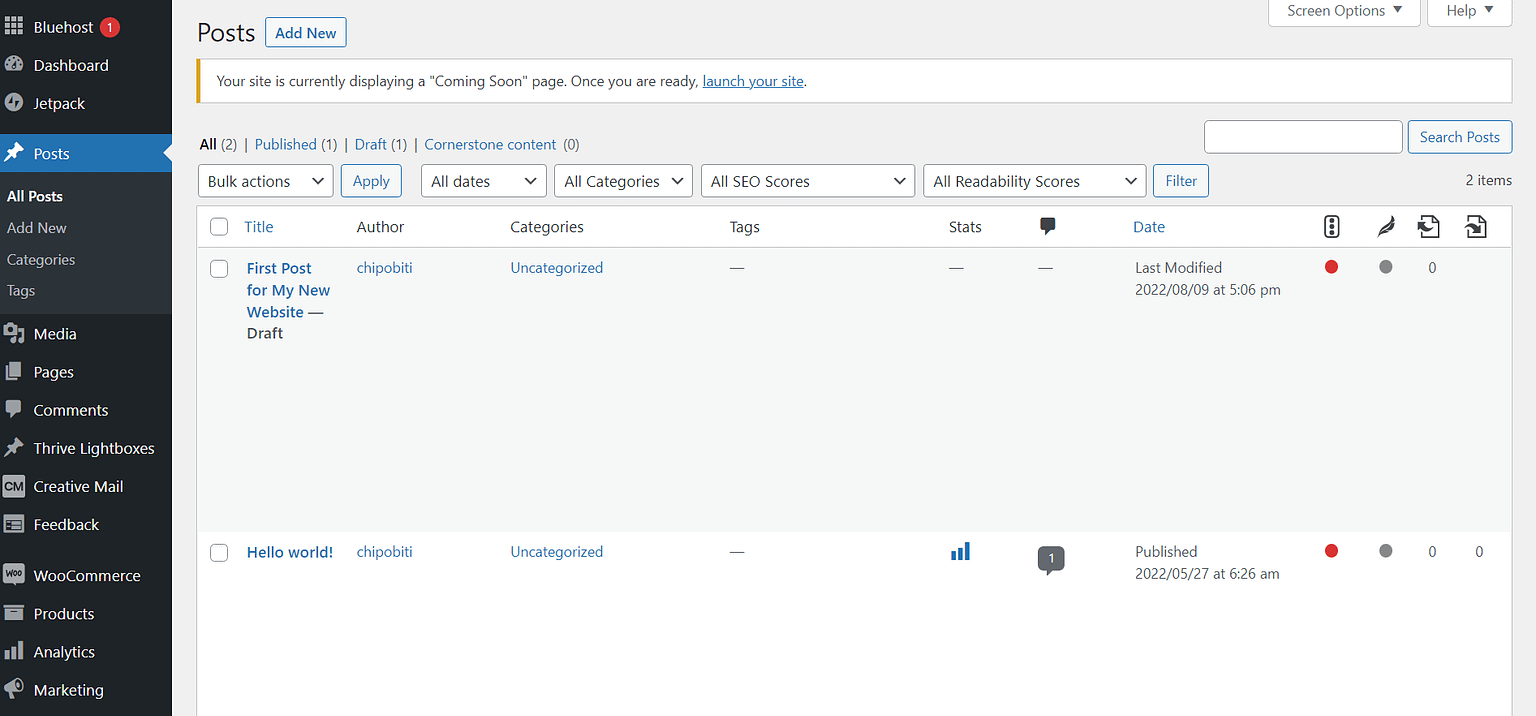The width and height of the screenshot is (1536, 716).
Task: Check the Hello world! post checkbox
Action: [218, 552]
